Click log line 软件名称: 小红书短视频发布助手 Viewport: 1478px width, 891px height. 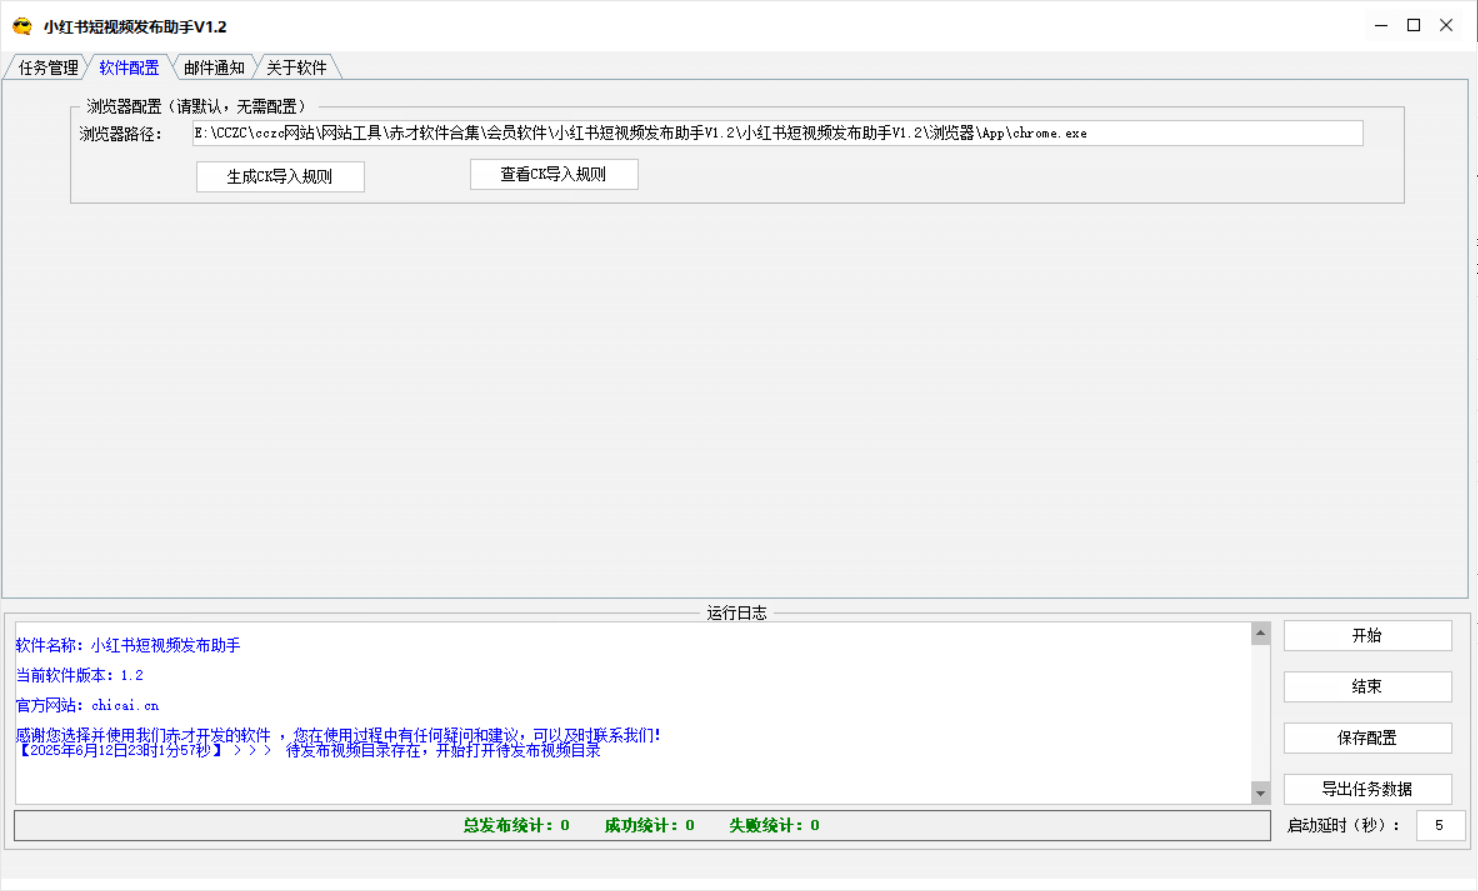coord(128,645)
